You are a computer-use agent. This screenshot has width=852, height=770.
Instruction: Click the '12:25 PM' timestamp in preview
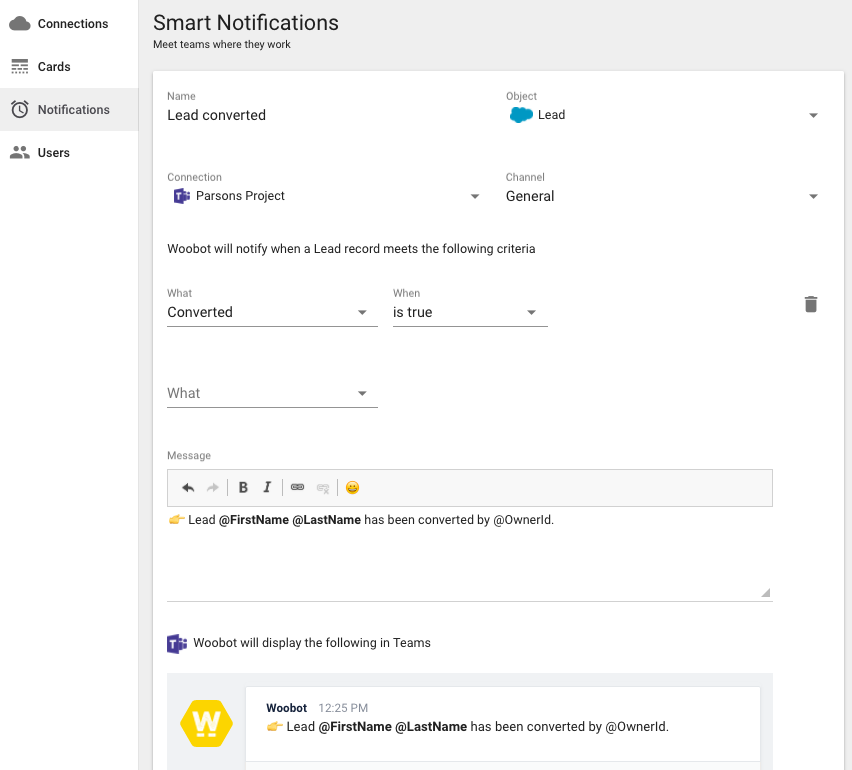pyautogui.click(x=343, y=708)
